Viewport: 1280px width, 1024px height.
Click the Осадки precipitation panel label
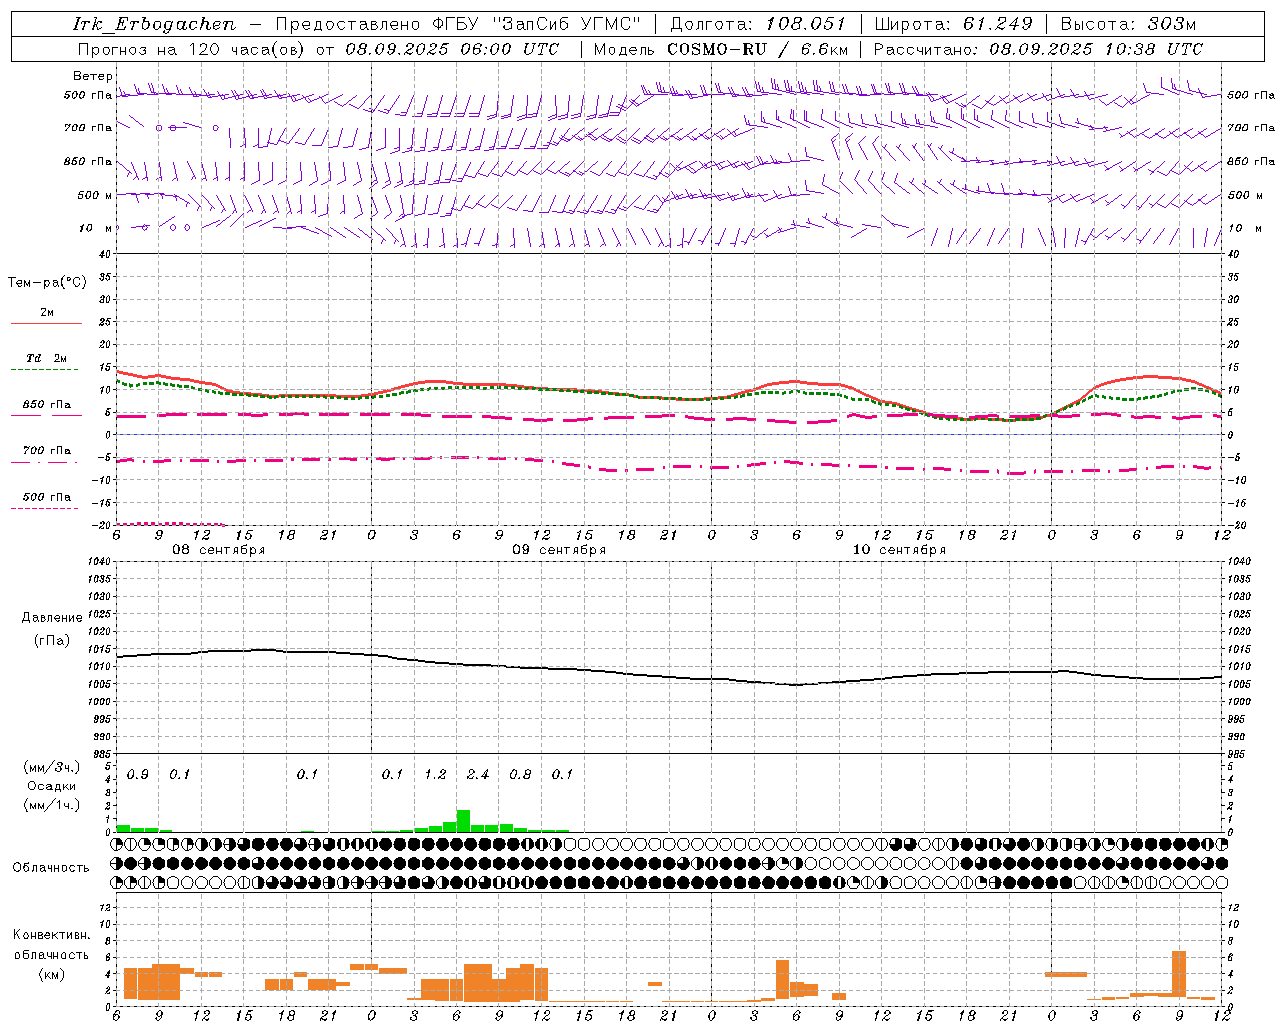tap(51, 786)
